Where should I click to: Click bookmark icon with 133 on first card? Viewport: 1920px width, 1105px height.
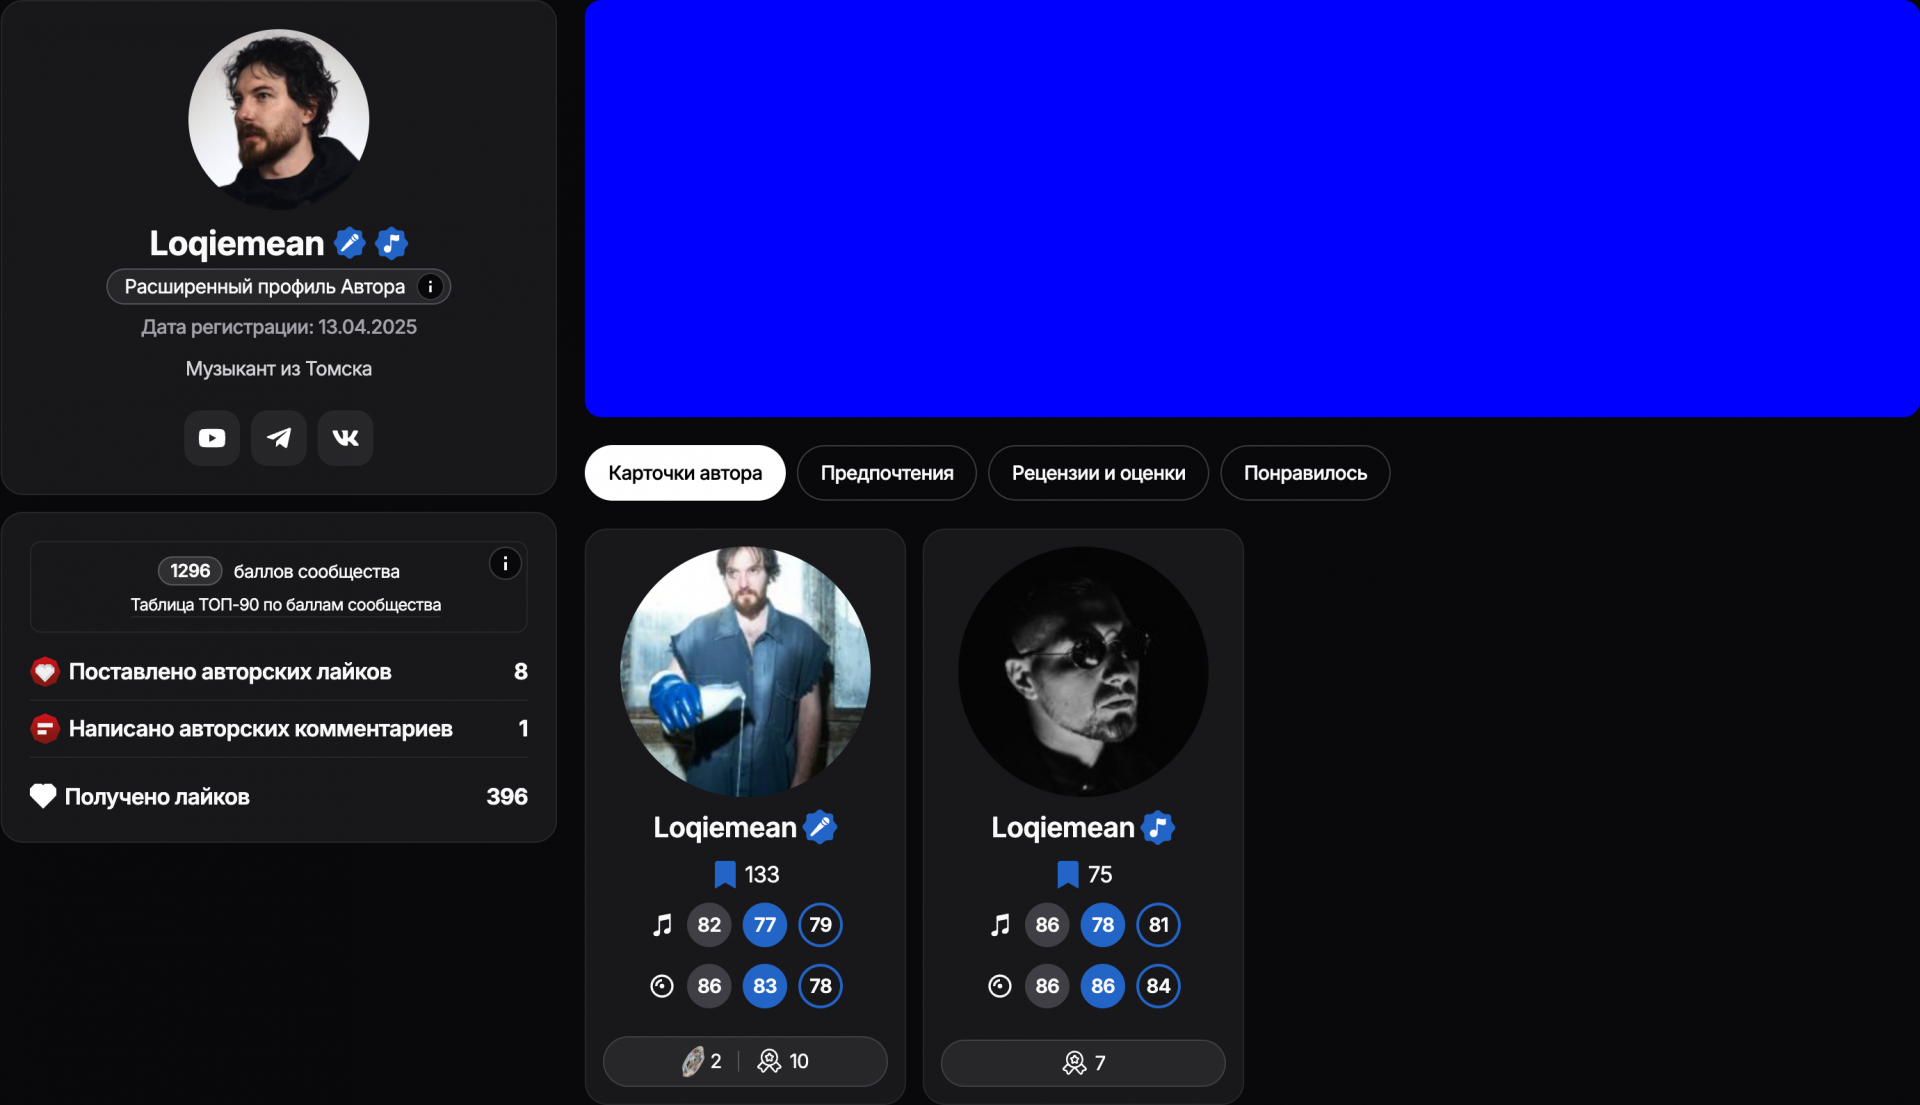725,875
